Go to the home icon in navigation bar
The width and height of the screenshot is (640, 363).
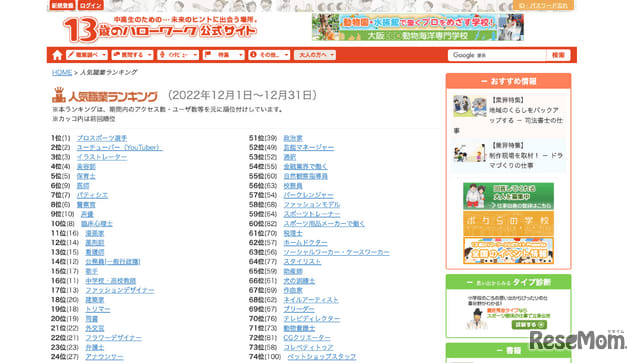(x=57, y=55)
